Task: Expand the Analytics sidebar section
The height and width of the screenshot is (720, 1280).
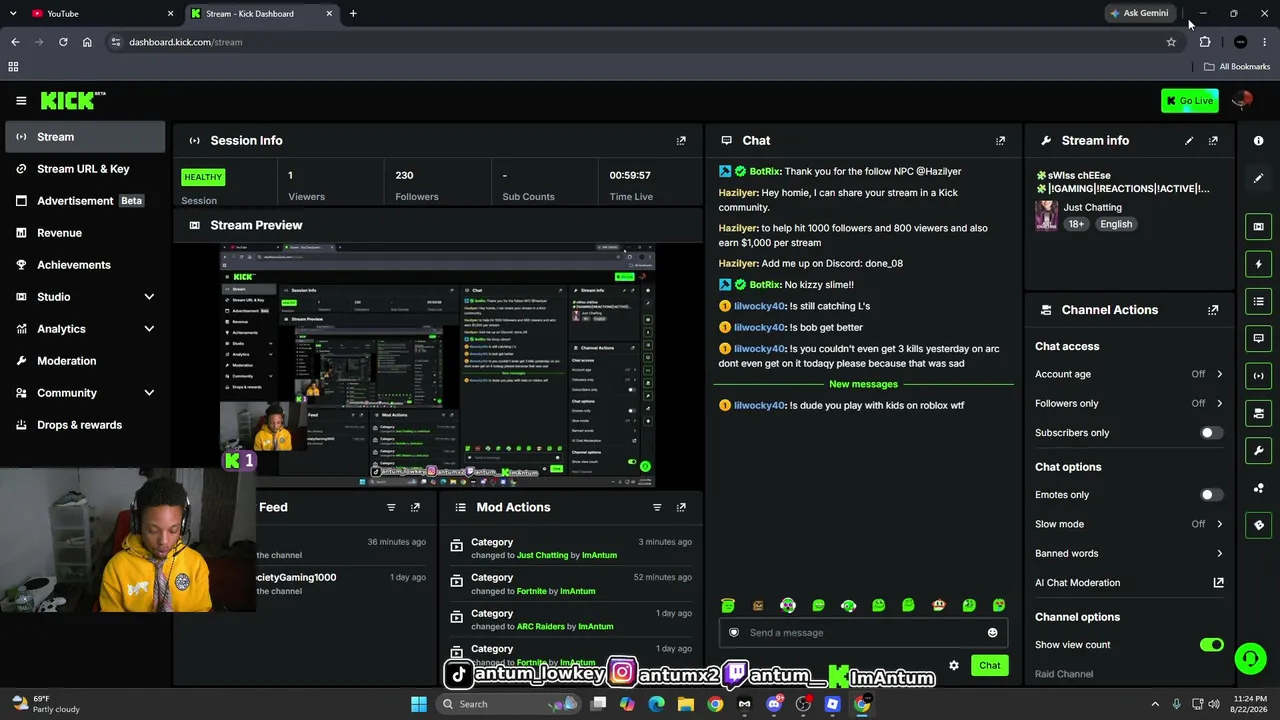Action: click(149, 329)
